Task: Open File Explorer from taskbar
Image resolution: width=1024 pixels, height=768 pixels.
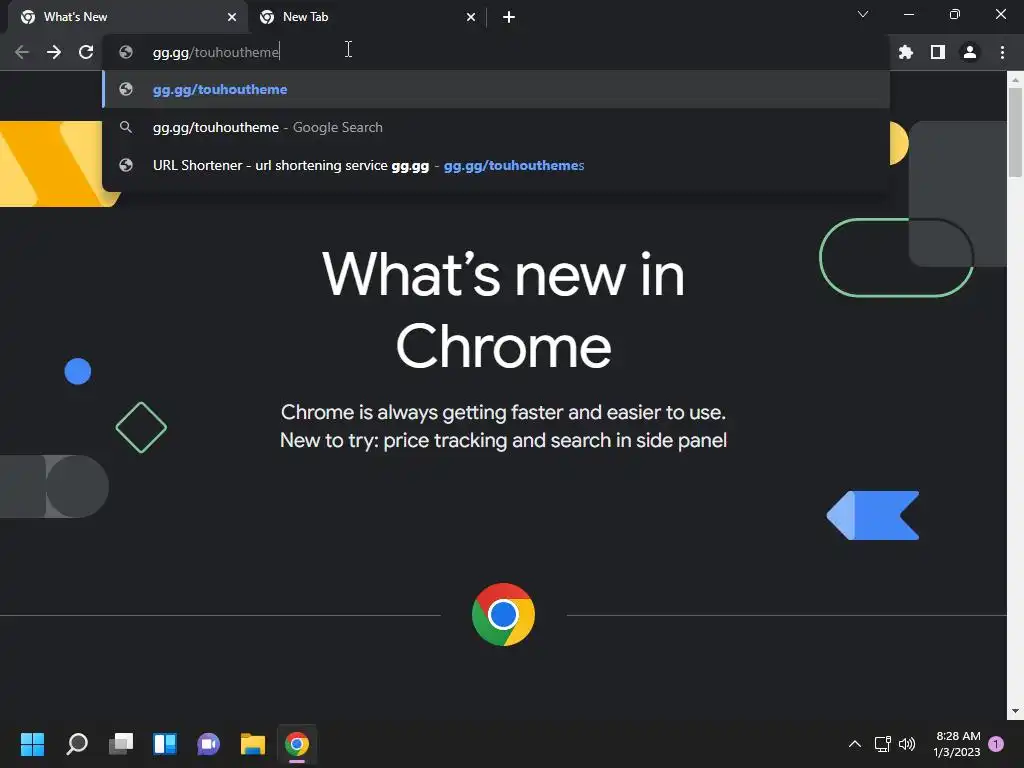Action: (253, 744)
